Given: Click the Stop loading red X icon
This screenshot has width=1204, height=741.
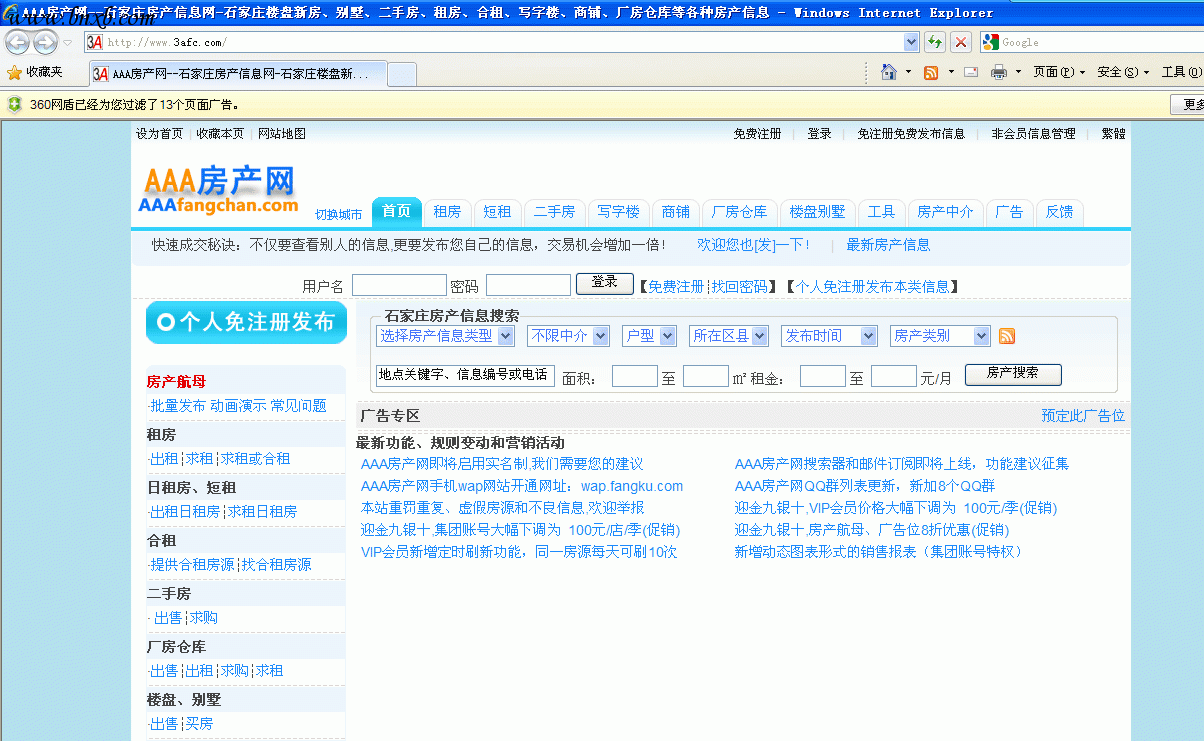Looking at the screenshot, I should pos(961,42).
